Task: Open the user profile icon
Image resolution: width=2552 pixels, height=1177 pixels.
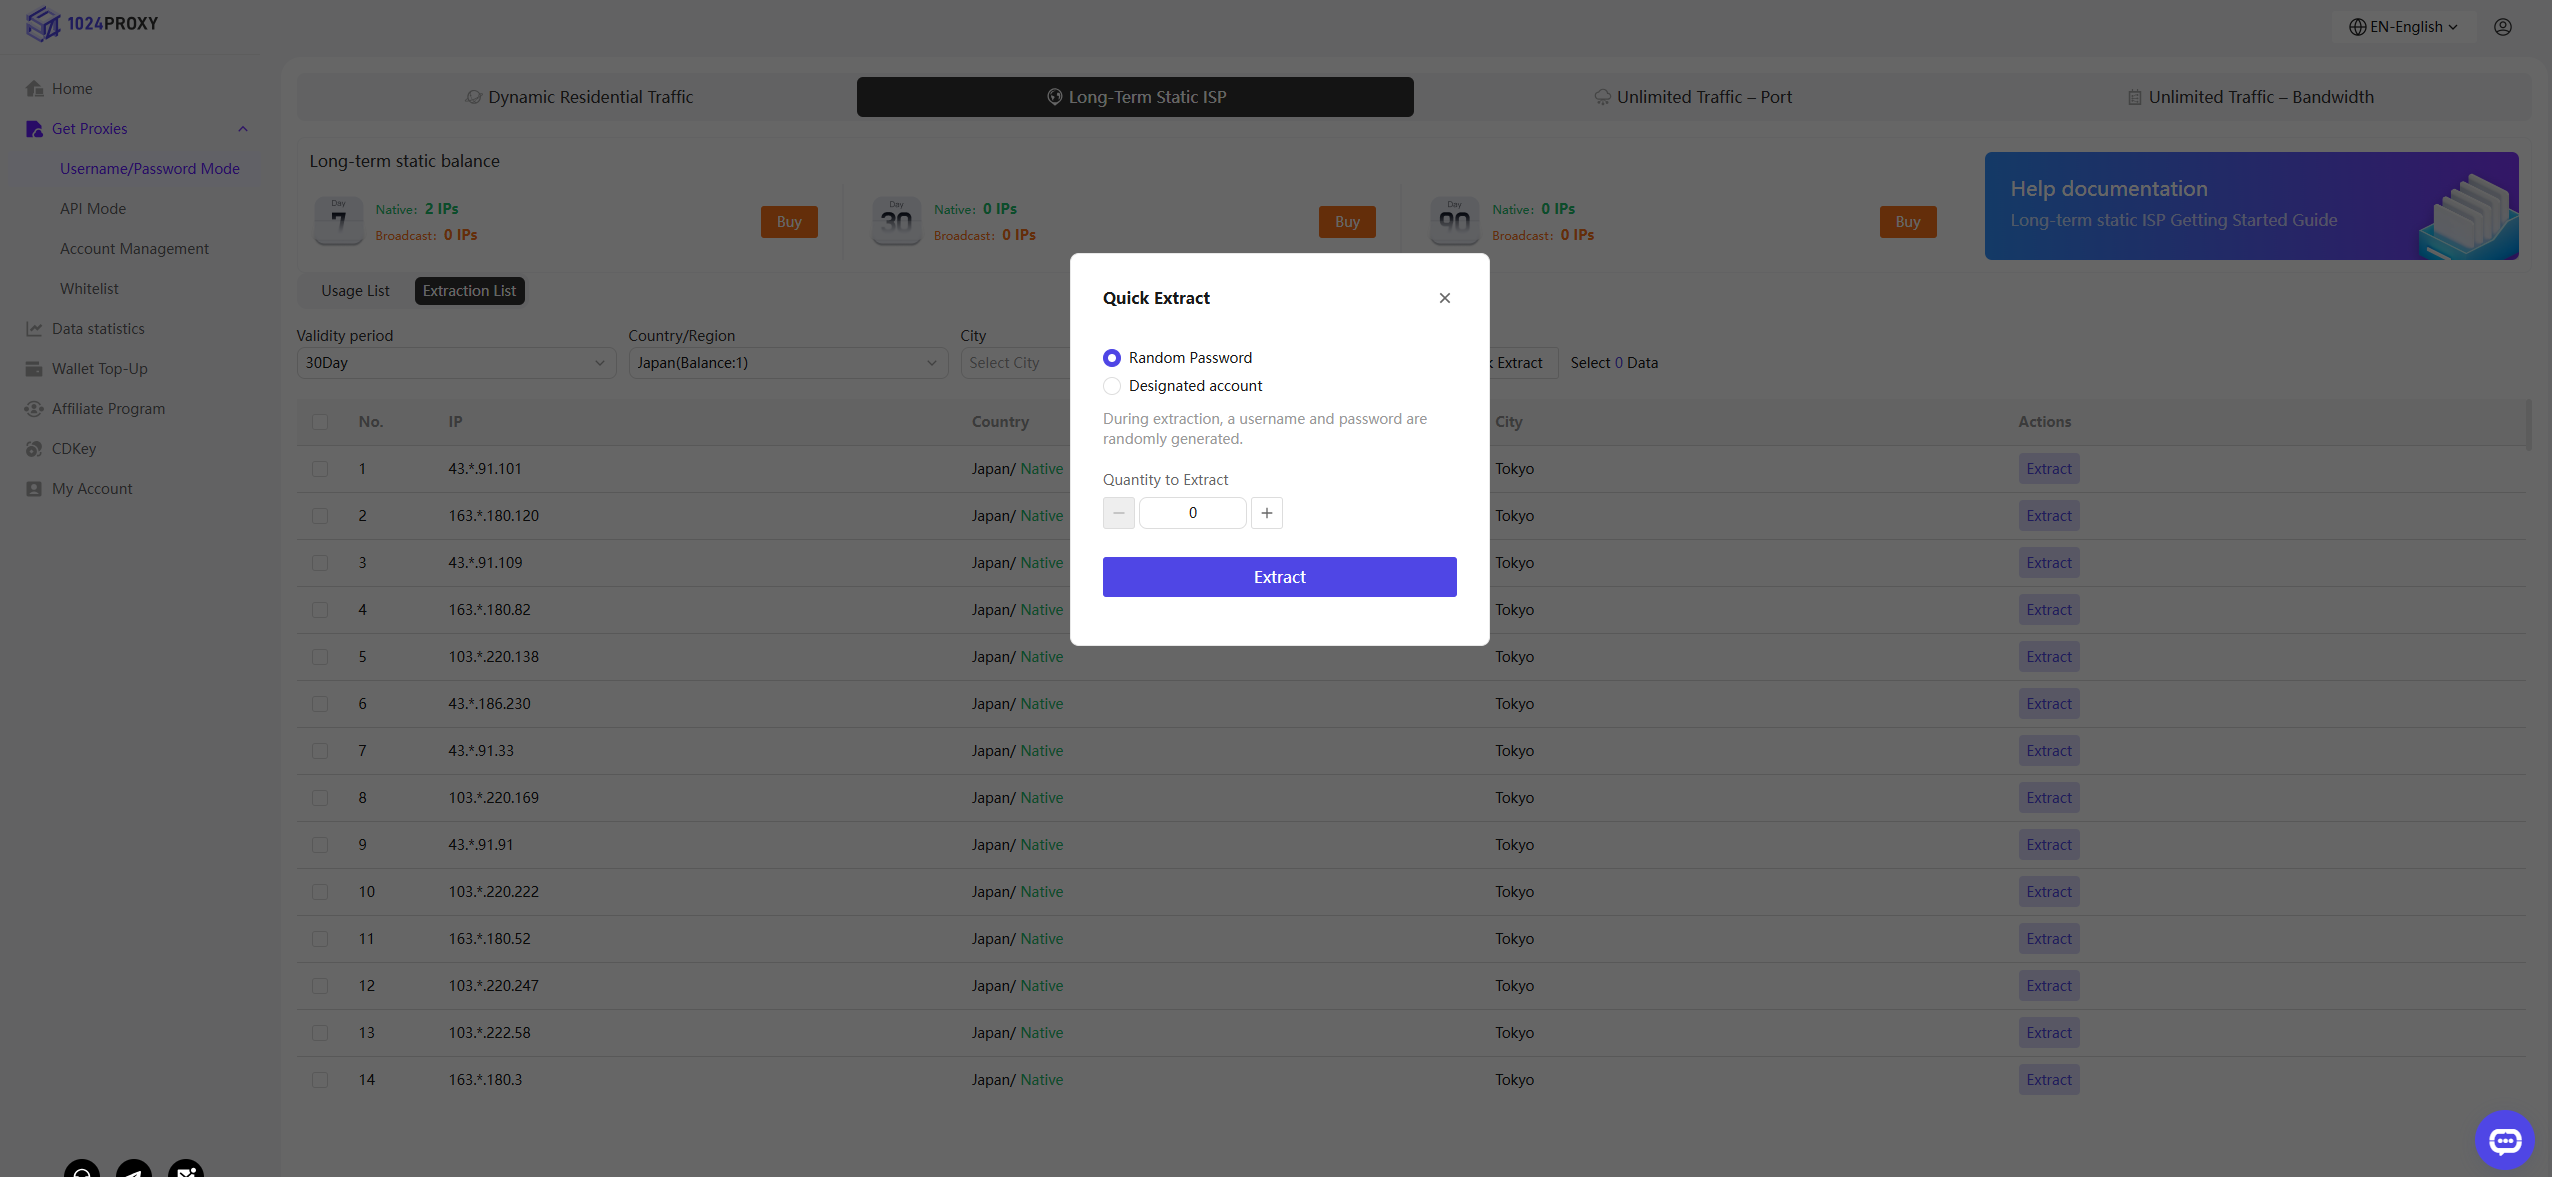Action: tap(2502, 27)
